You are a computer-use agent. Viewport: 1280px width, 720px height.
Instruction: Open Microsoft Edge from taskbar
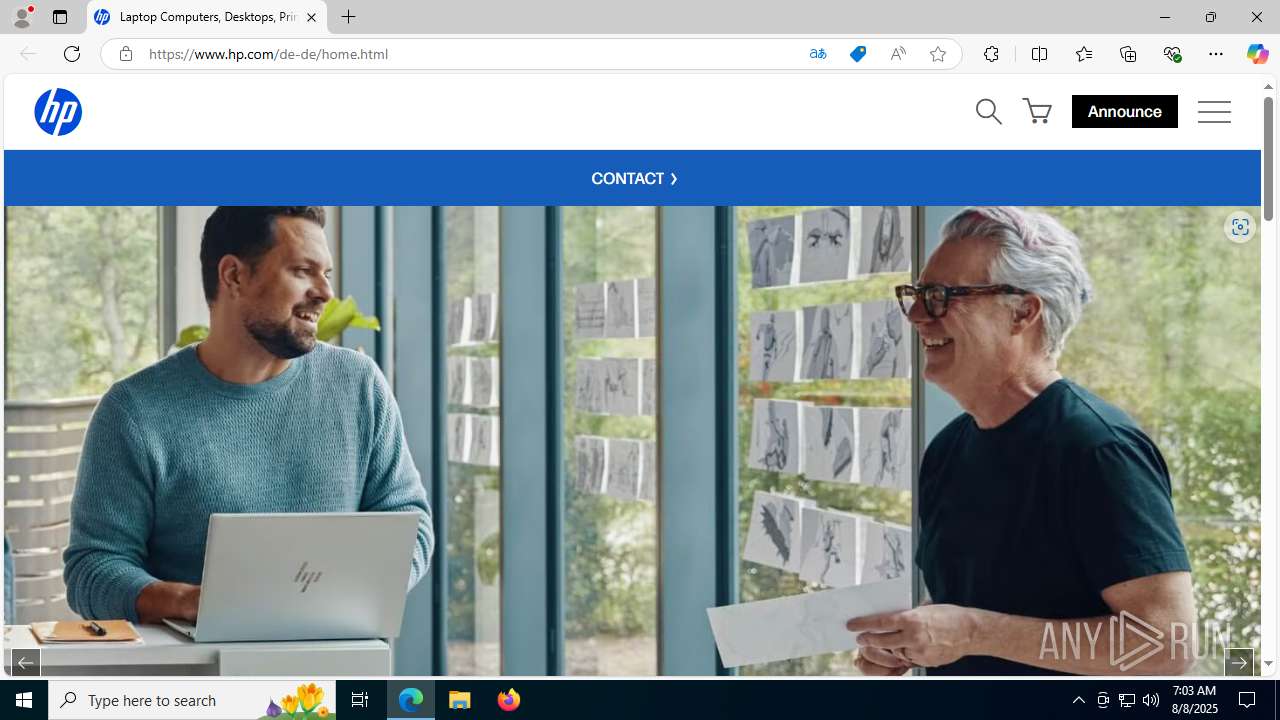point(411,700)
